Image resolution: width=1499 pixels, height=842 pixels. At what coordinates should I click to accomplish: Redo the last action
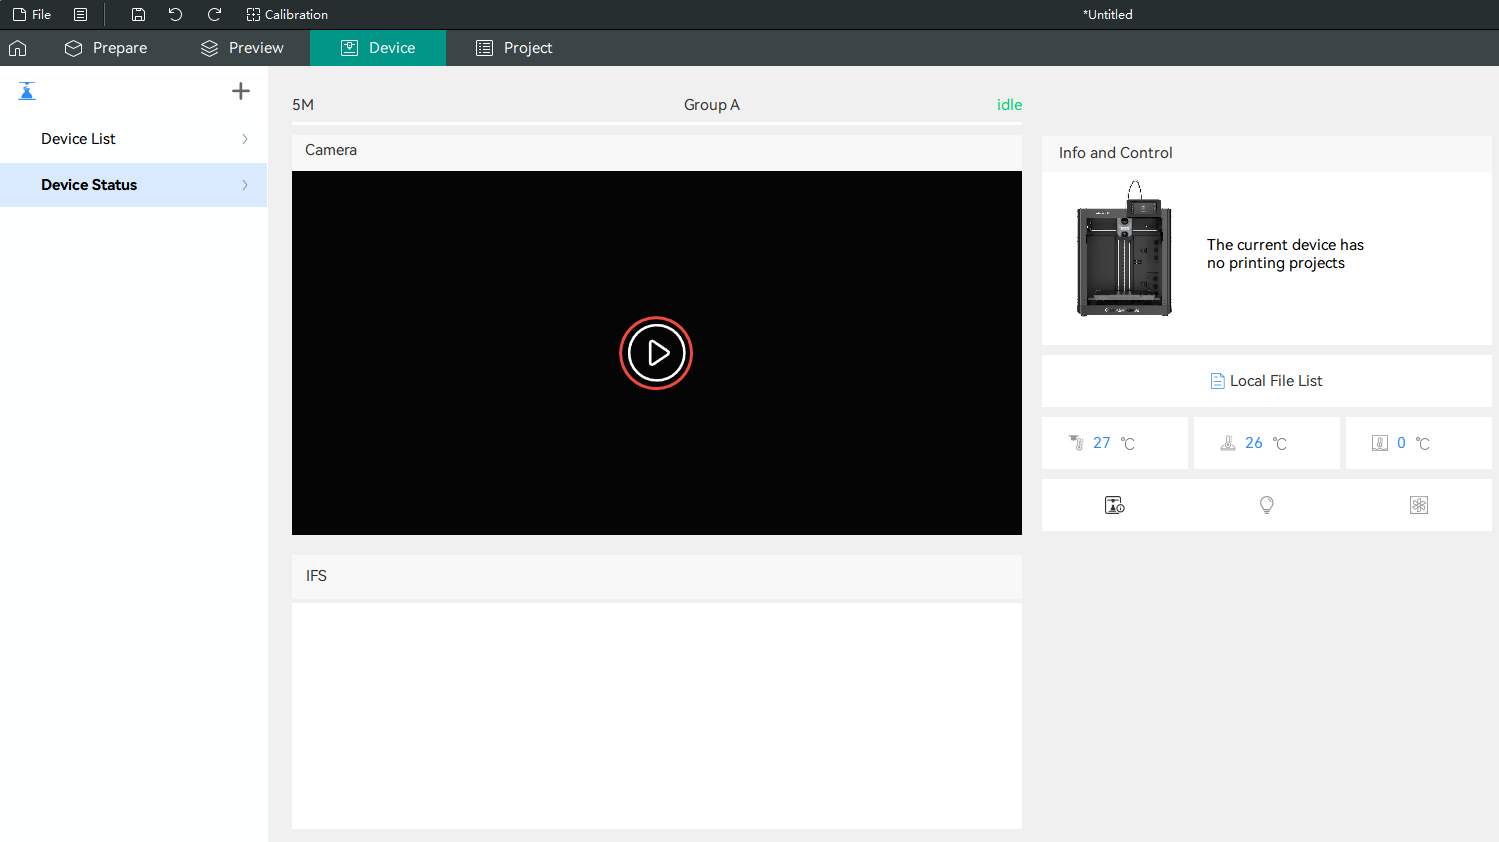(214, 15)
